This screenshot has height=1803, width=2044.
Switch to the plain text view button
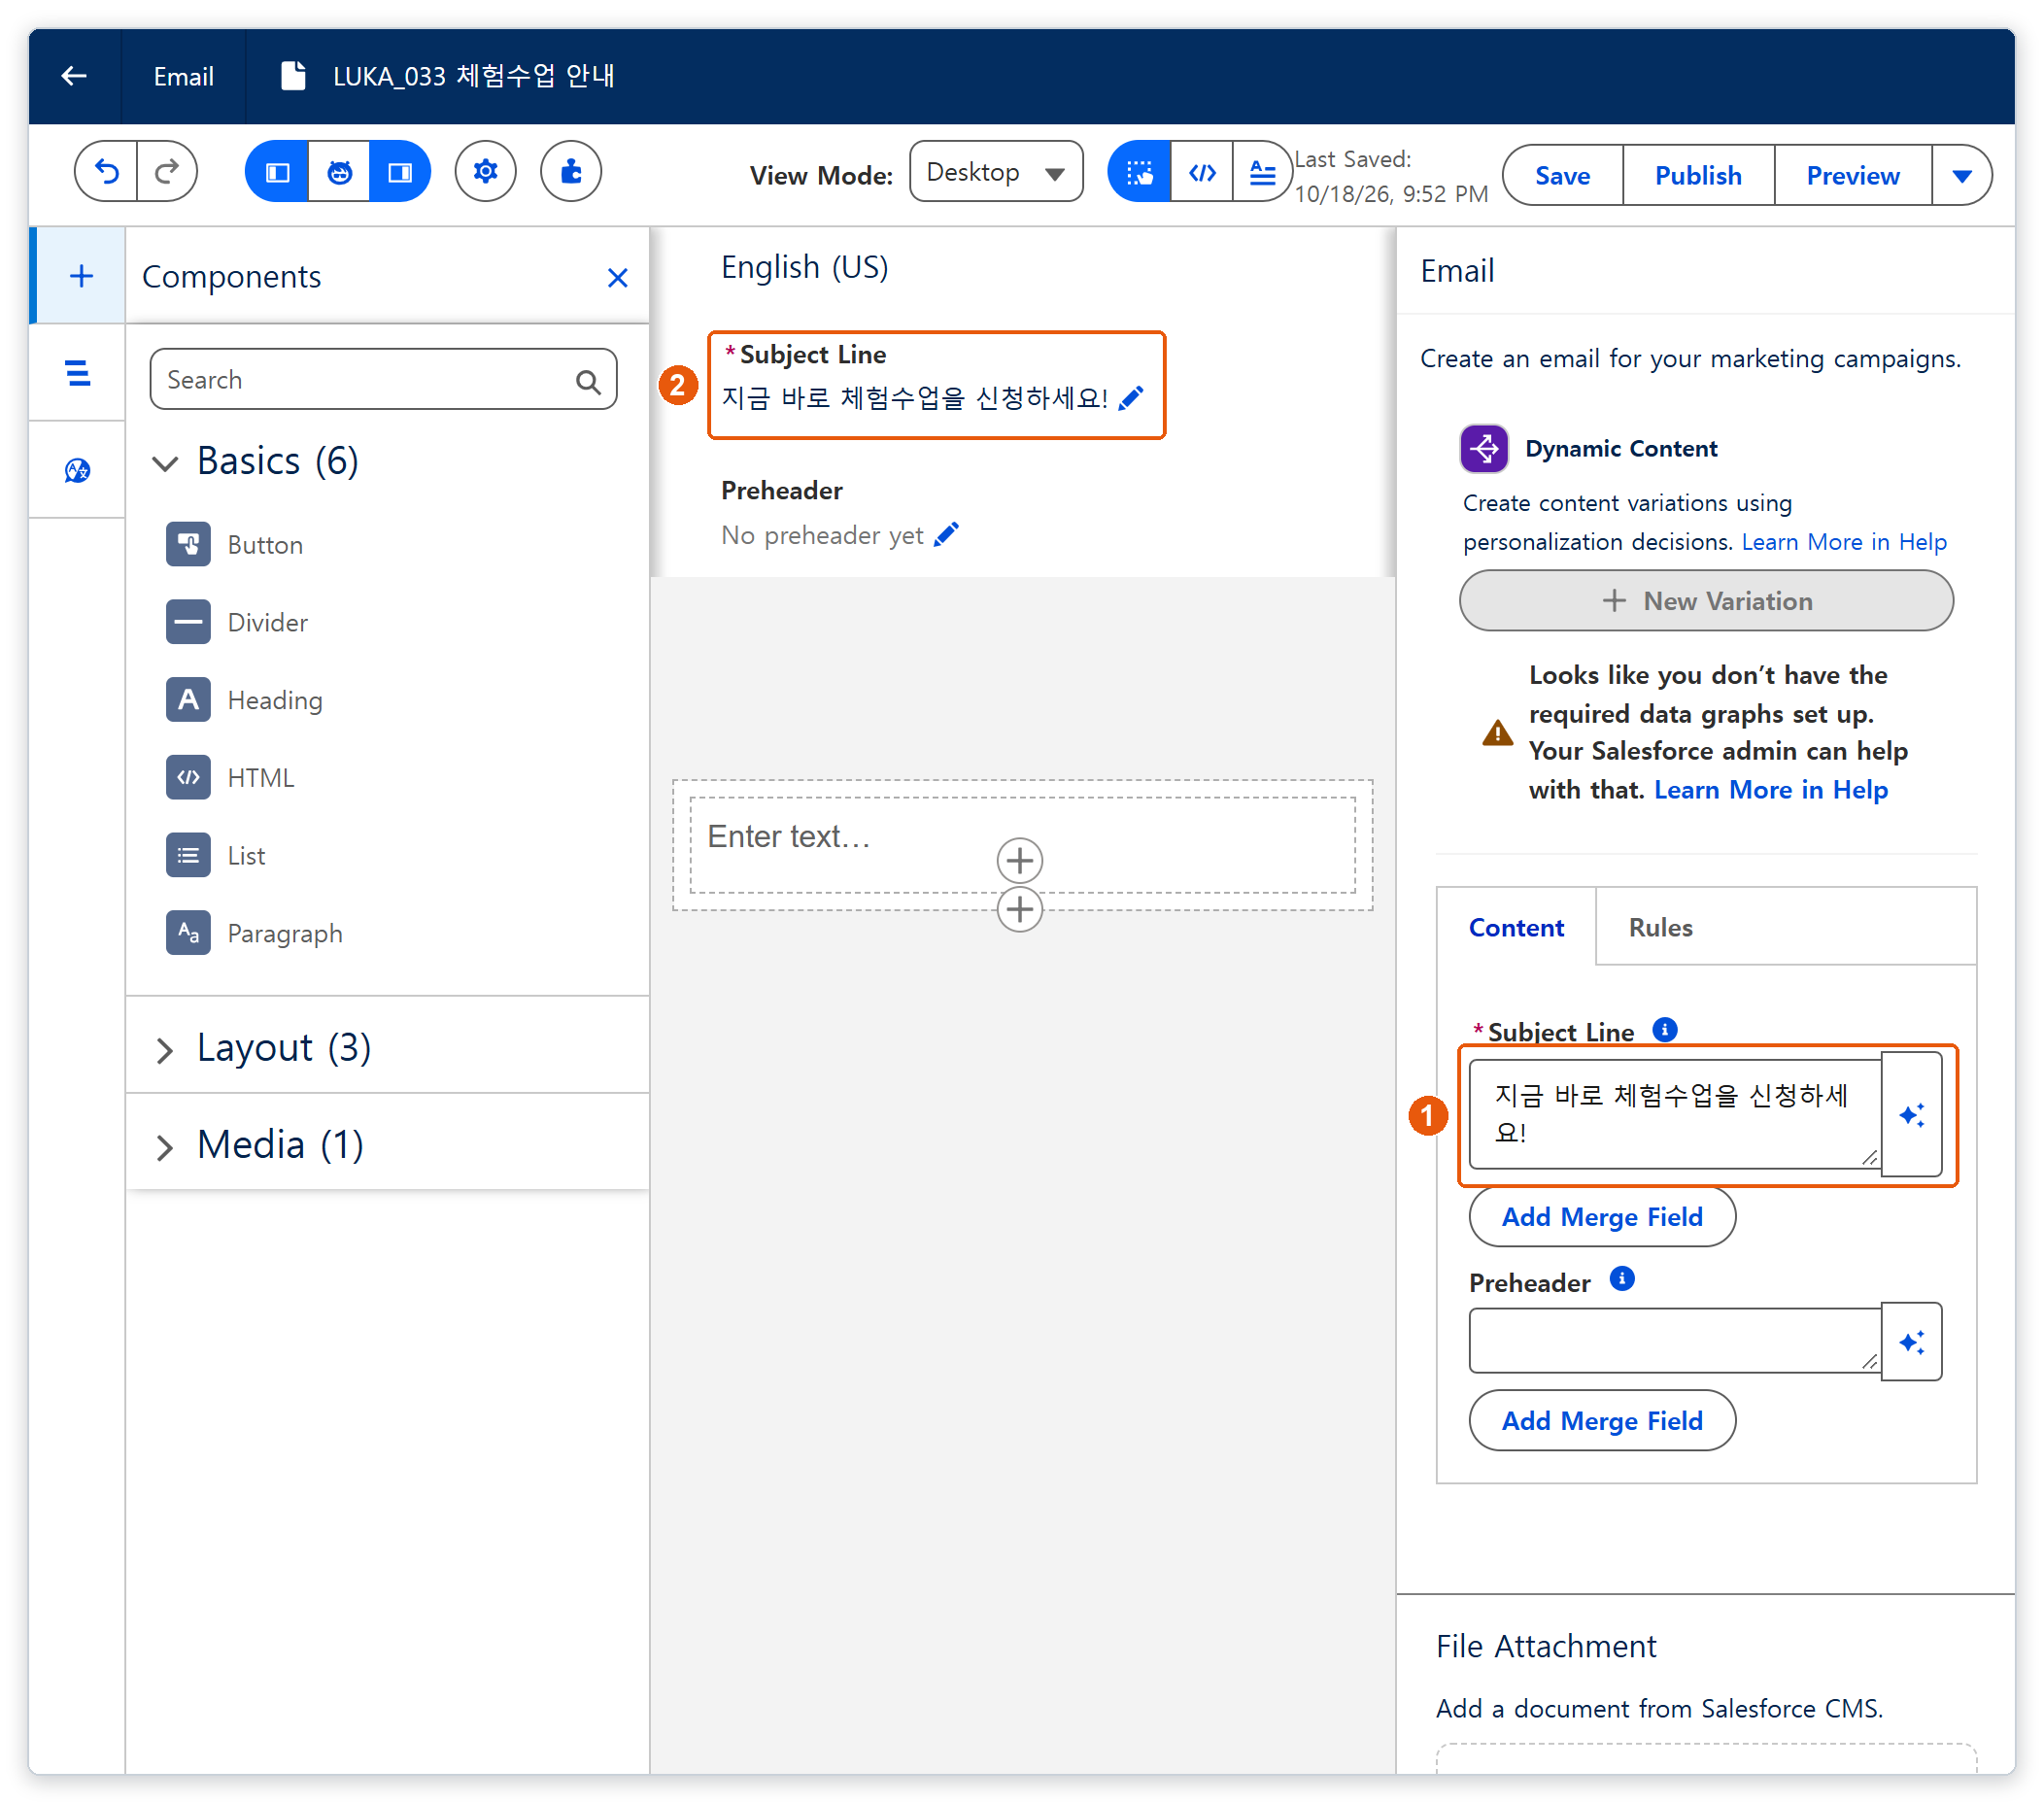(x=1263, y=172)
